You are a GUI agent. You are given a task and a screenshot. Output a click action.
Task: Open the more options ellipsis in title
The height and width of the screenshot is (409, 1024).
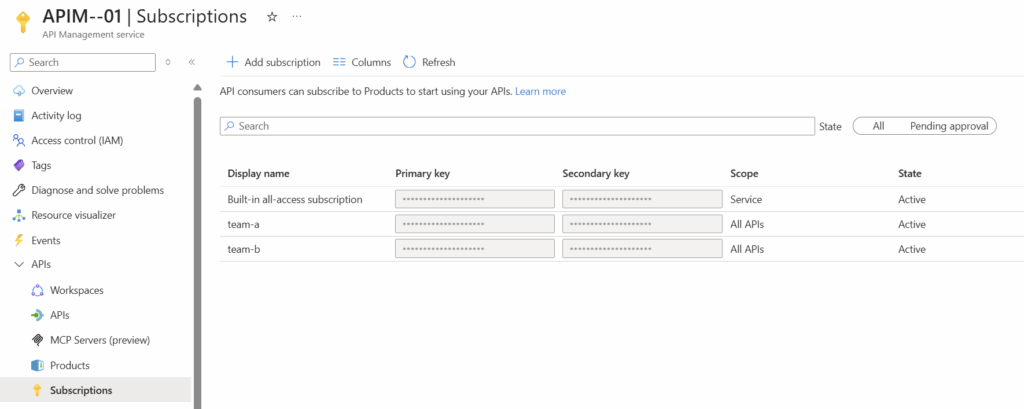[296, 17]
